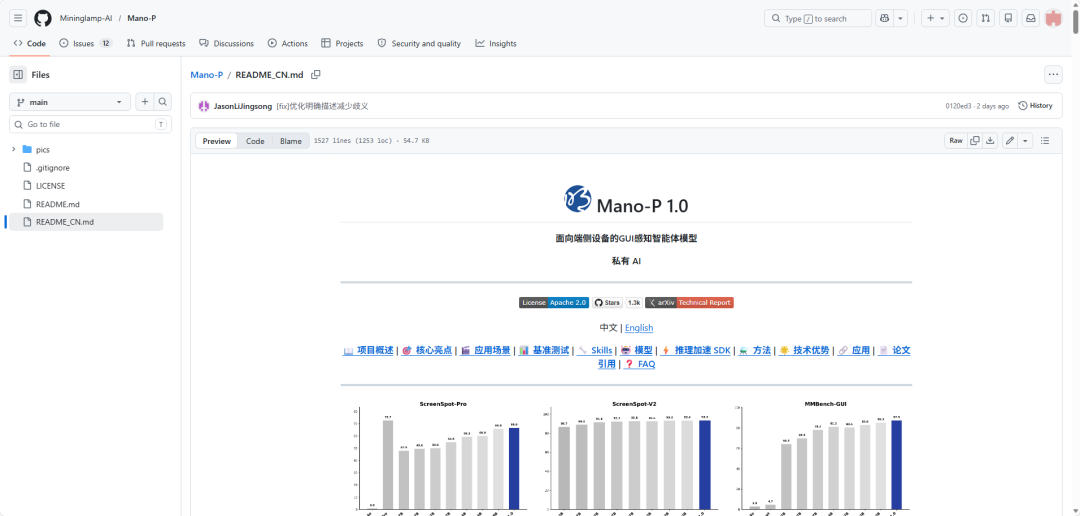This screenshot has height=516, width=1080.
Task: Open the Pull requests tab
Action: pos(156,43)
